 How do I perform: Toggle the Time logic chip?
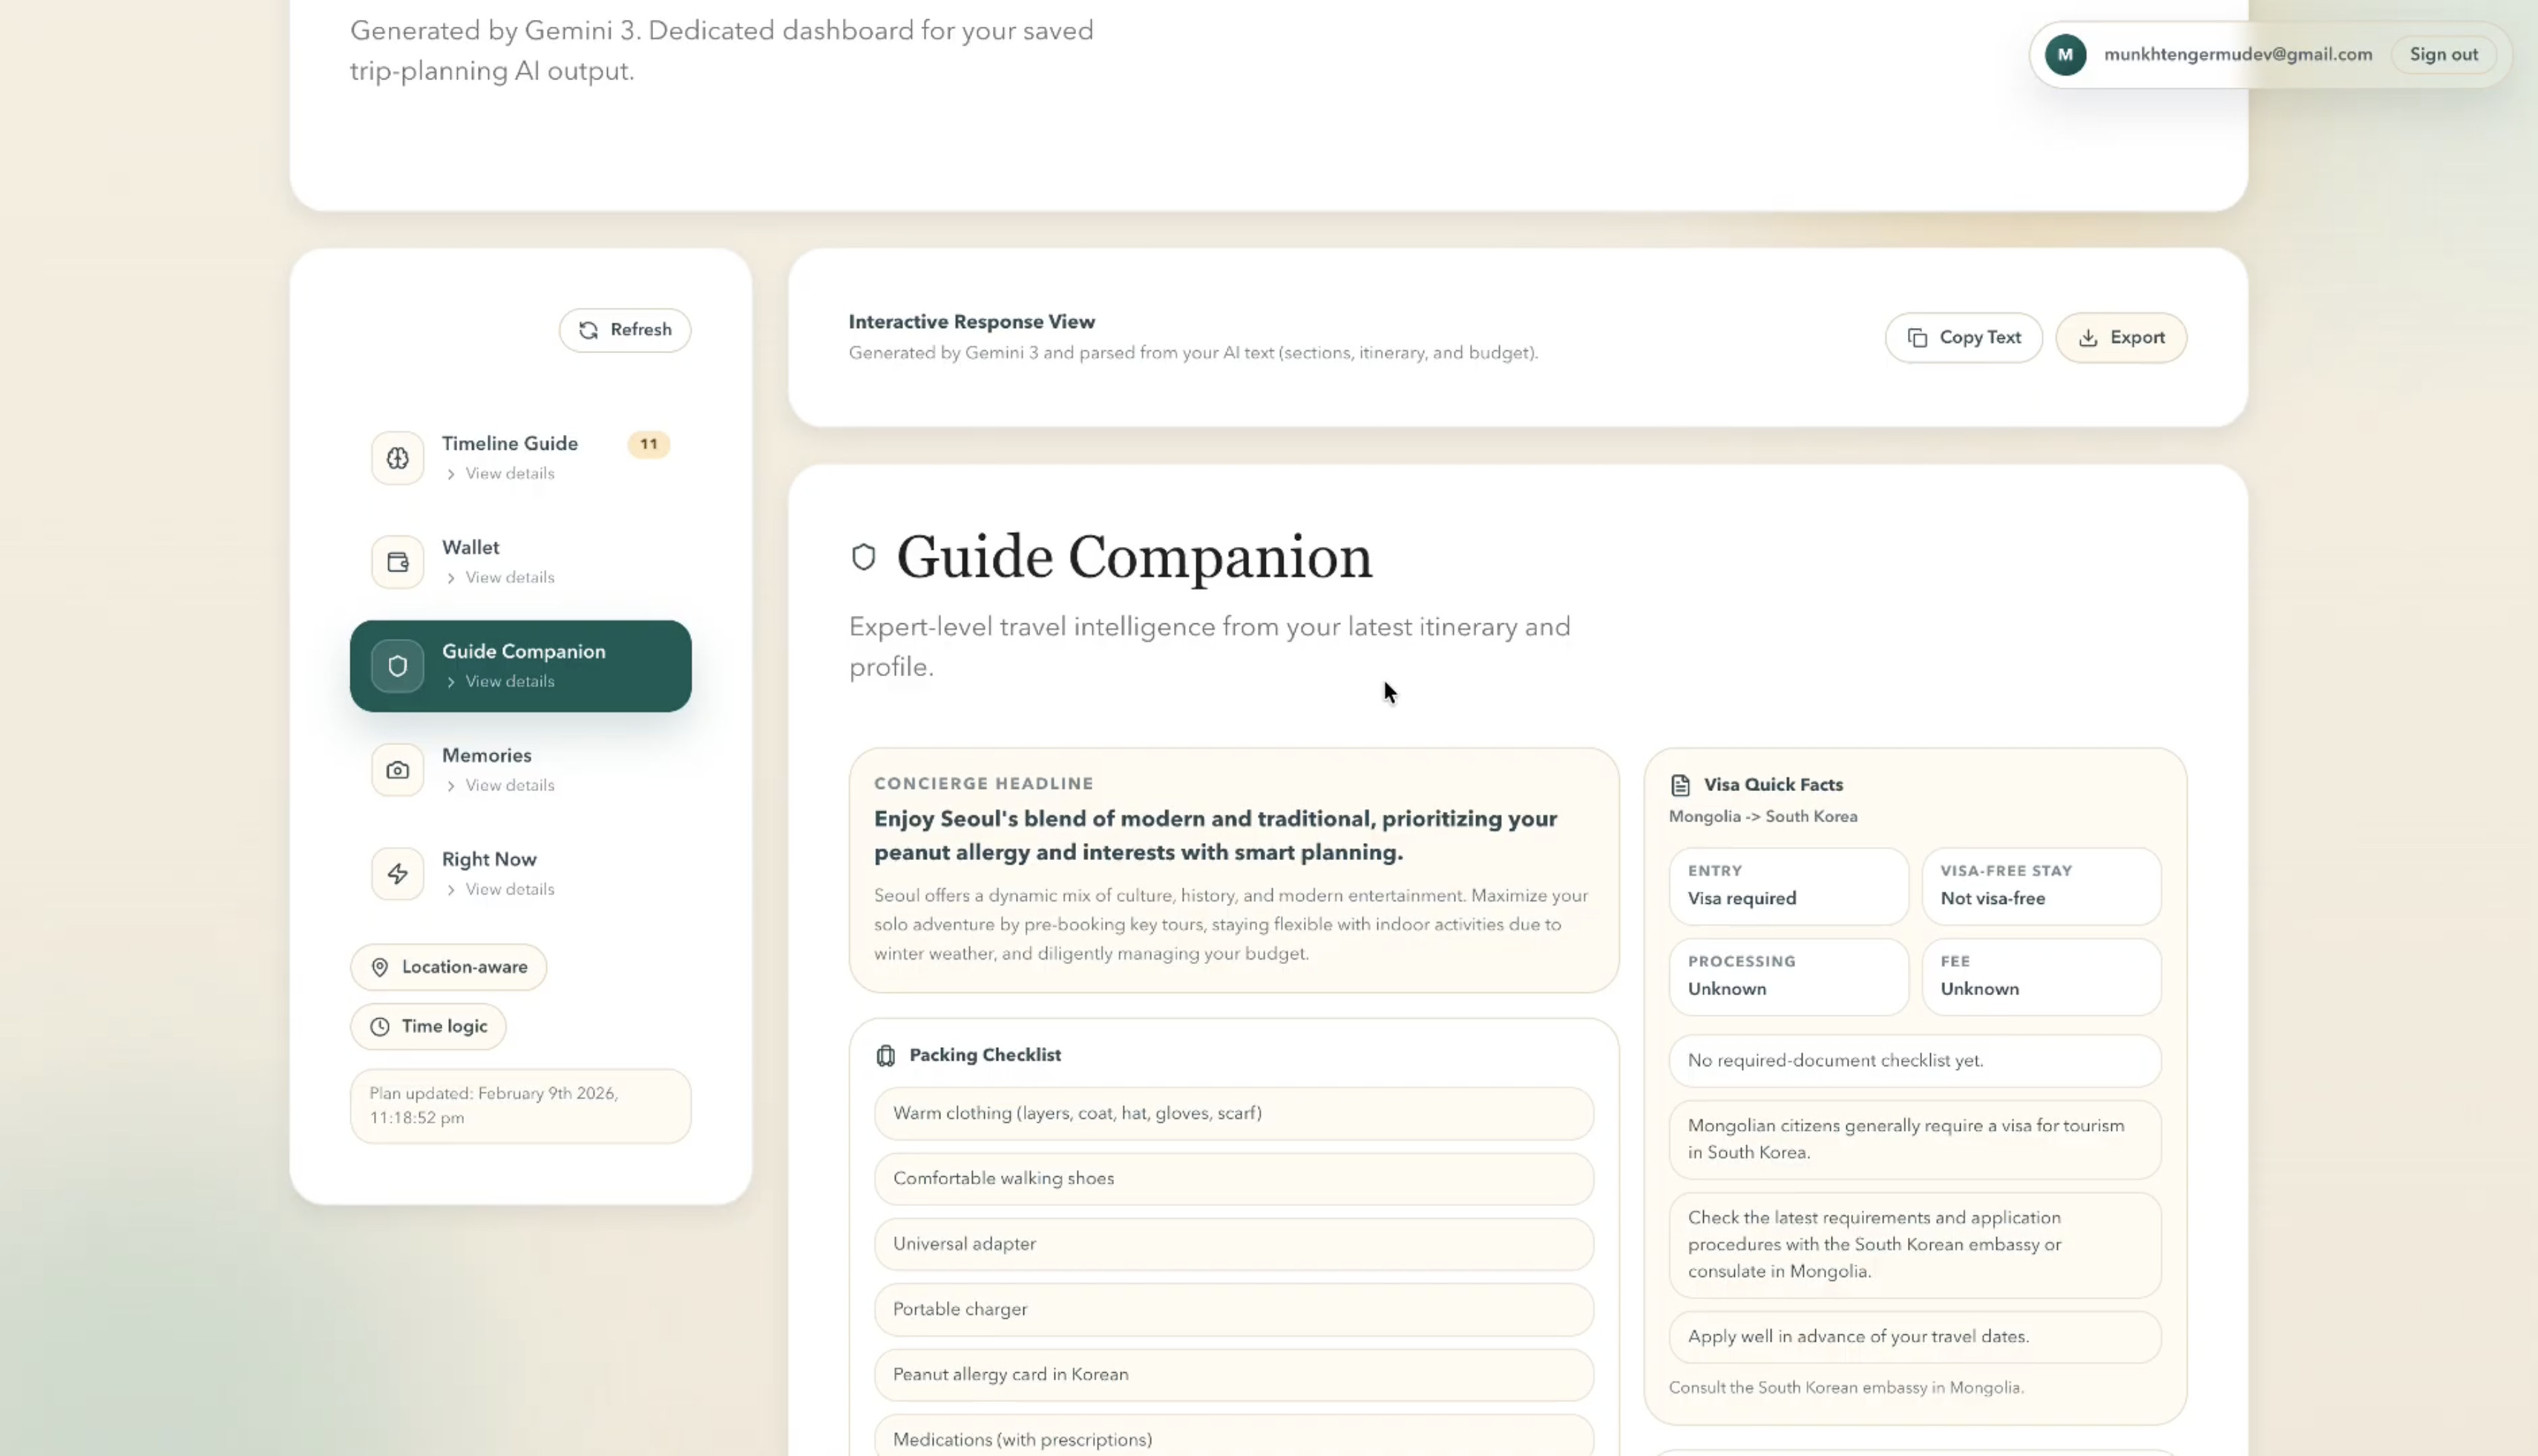point(428,1026)
